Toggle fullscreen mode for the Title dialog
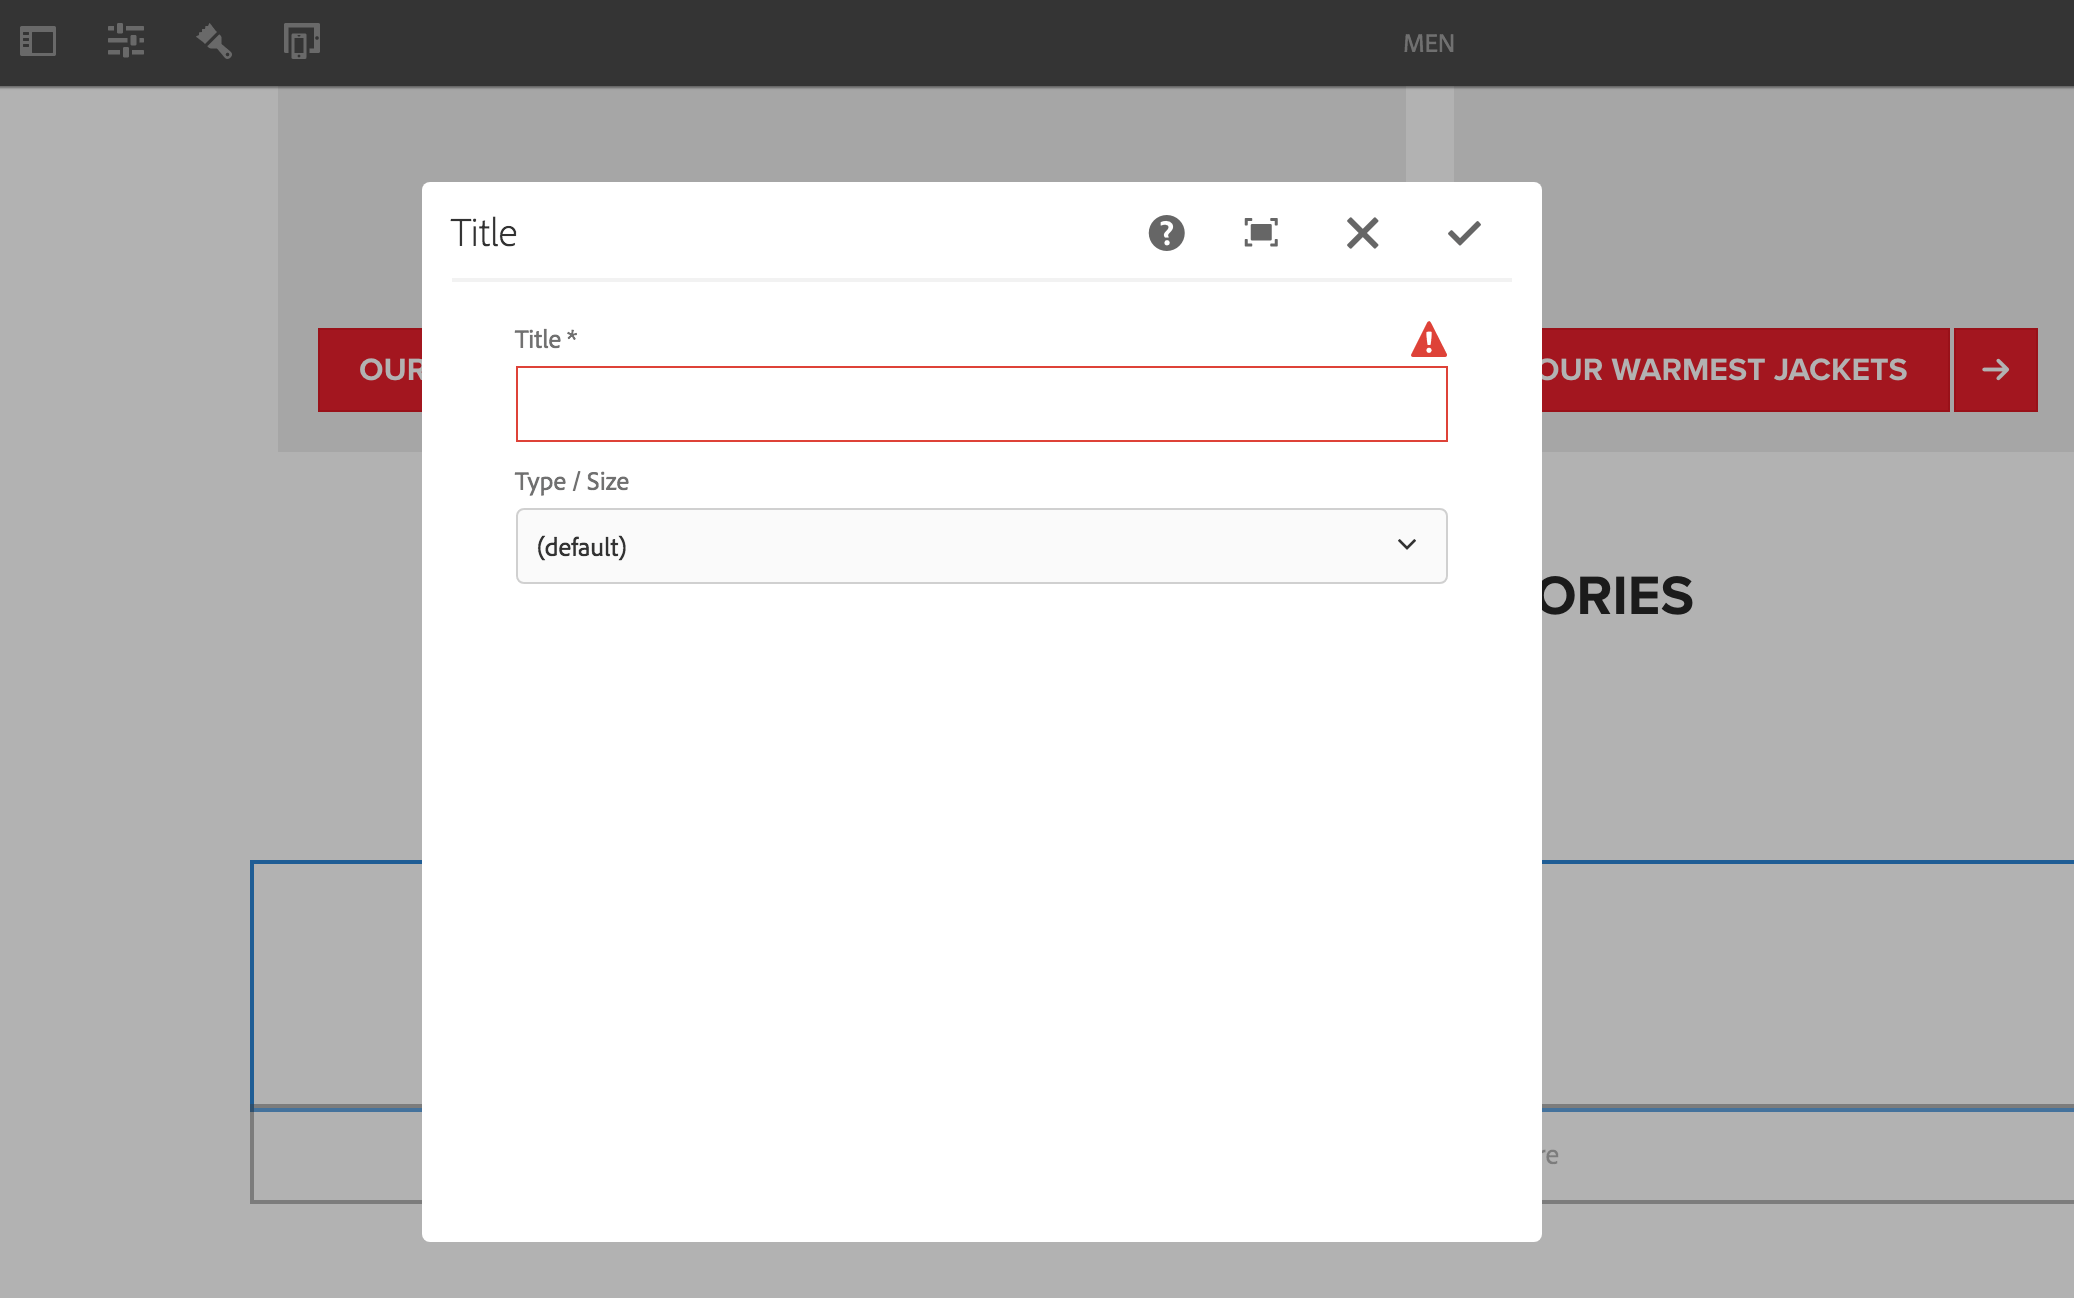The width and height of the screenshot is (2074, 1298). (1260, 233)
